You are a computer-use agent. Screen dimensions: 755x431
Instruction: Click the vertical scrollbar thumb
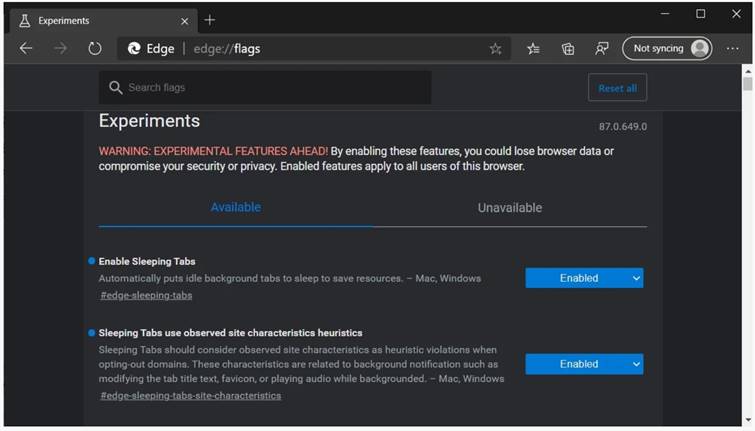[748, 84]
